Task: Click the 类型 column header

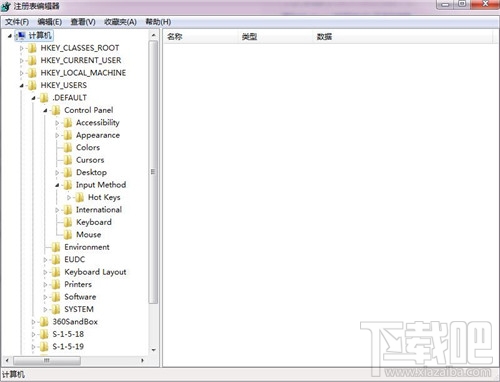Action: [276, 37]
